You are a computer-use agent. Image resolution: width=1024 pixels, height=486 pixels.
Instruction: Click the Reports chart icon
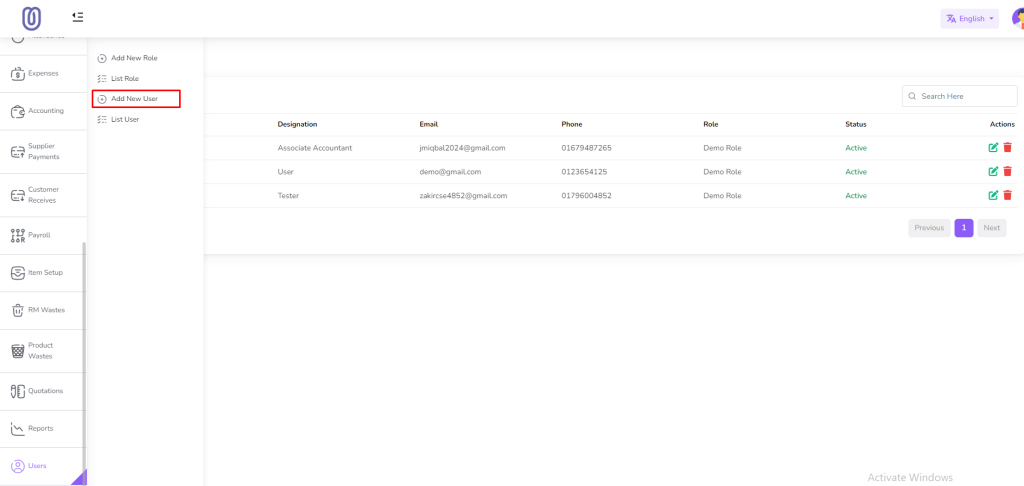click(x=18, y=429)
